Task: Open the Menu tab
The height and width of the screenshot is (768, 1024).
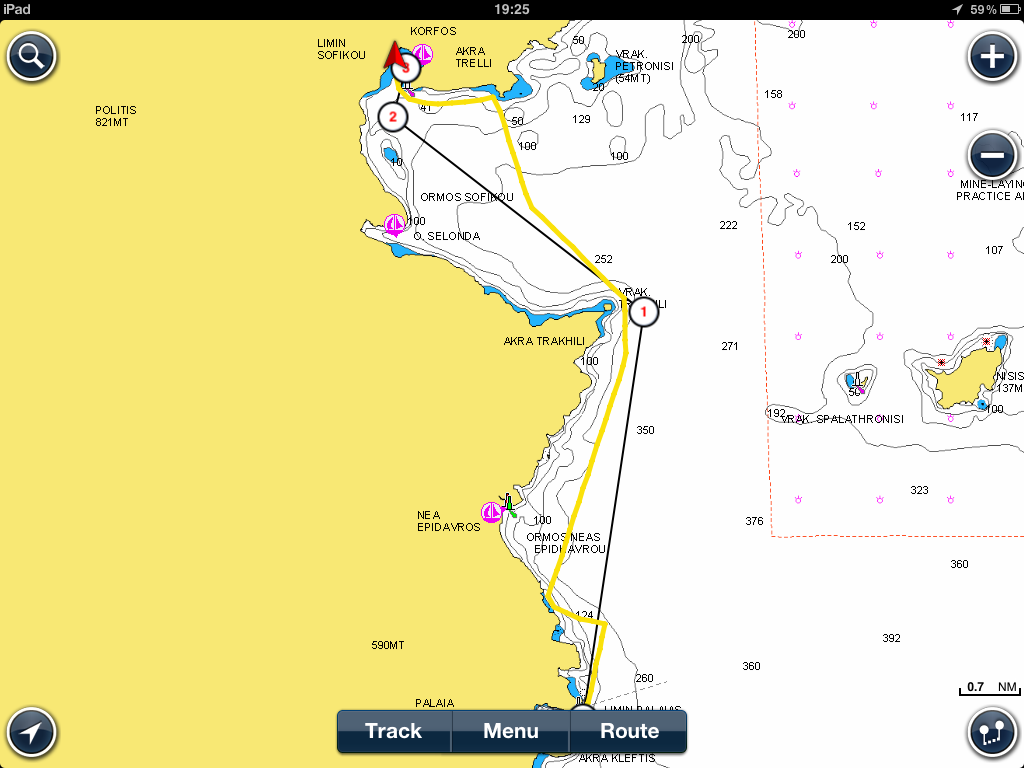Action: point(511,731)
